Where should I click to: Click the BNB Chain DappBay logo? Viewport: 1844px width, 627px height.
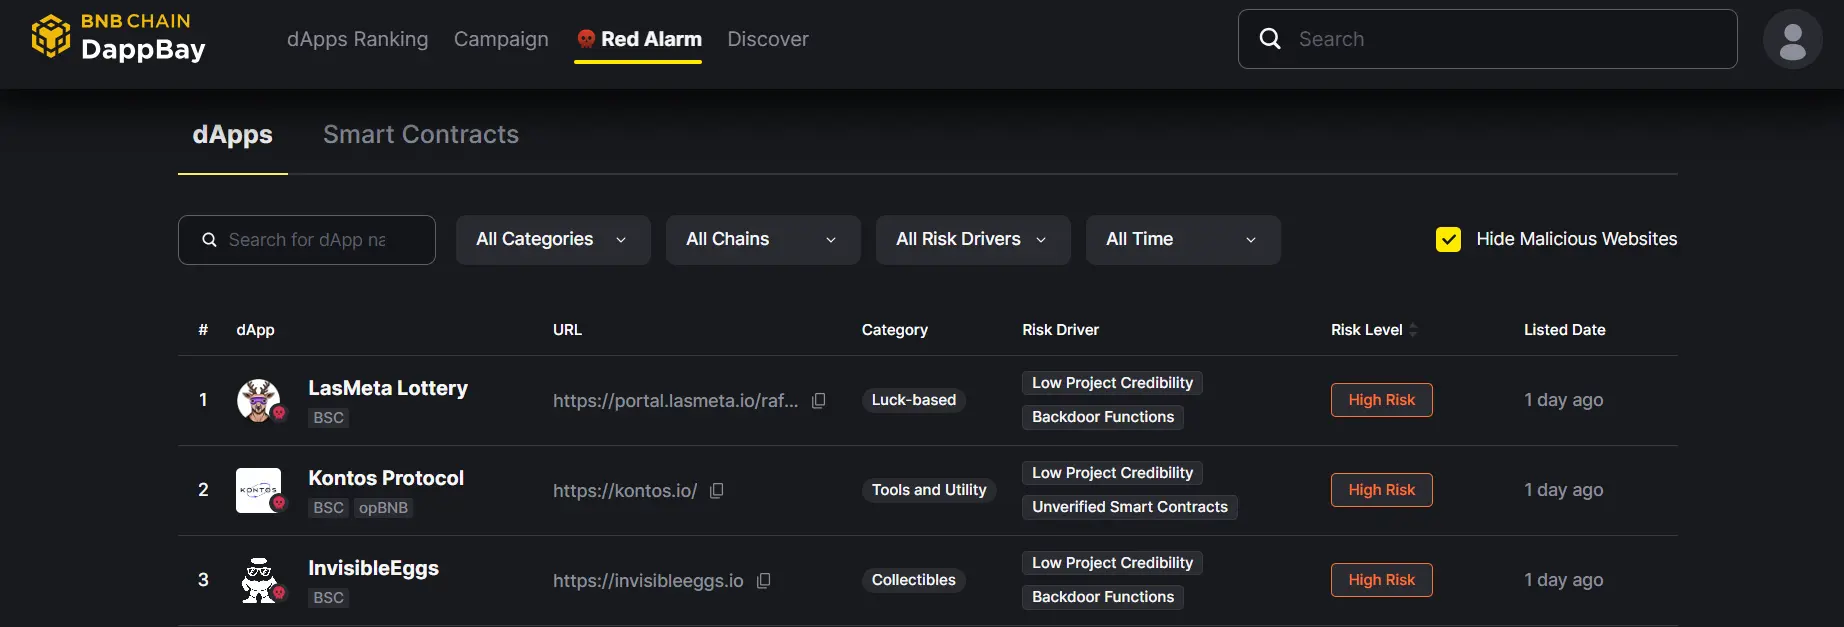(118, 37)
